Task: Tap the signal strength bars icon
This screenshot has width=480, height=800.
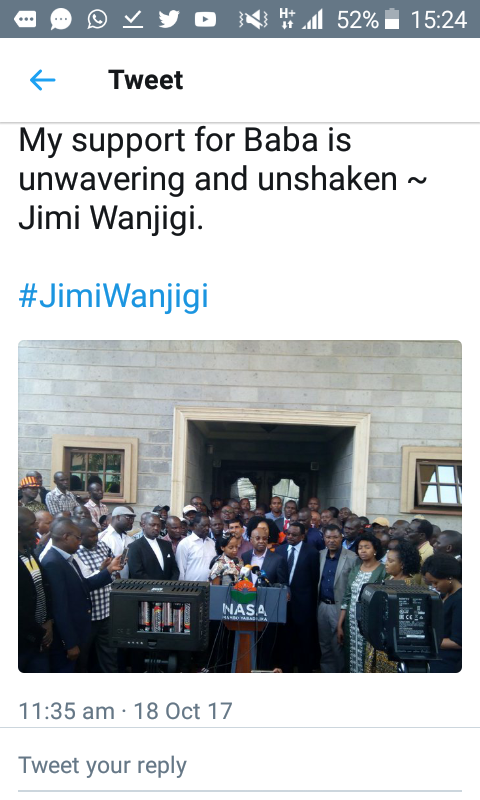Action: click(312, 20)
